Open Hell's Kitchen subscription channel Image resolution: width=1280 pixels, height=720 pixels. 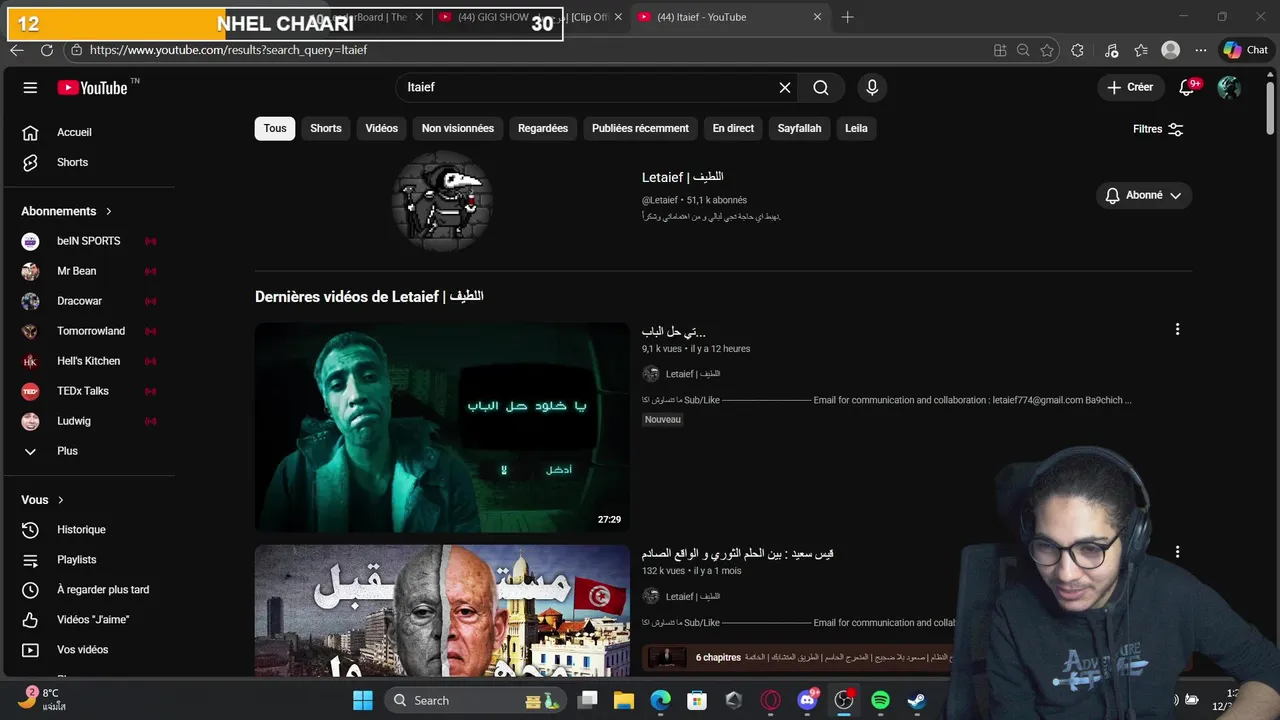[90, 361]
